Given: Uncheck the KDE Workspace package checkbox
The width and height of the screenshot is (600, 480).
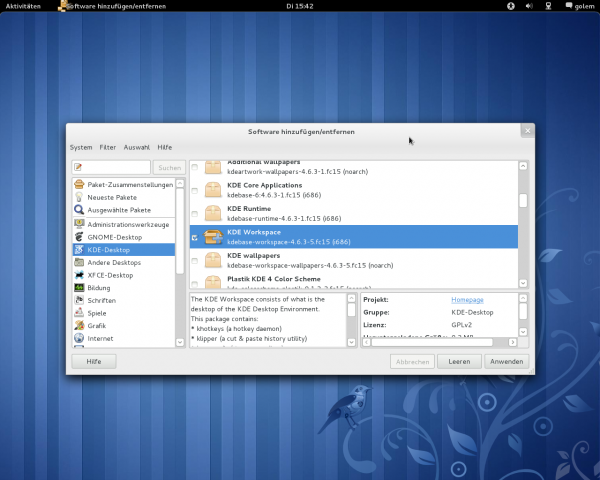Looking at the screenshot, I should (195, 238).
